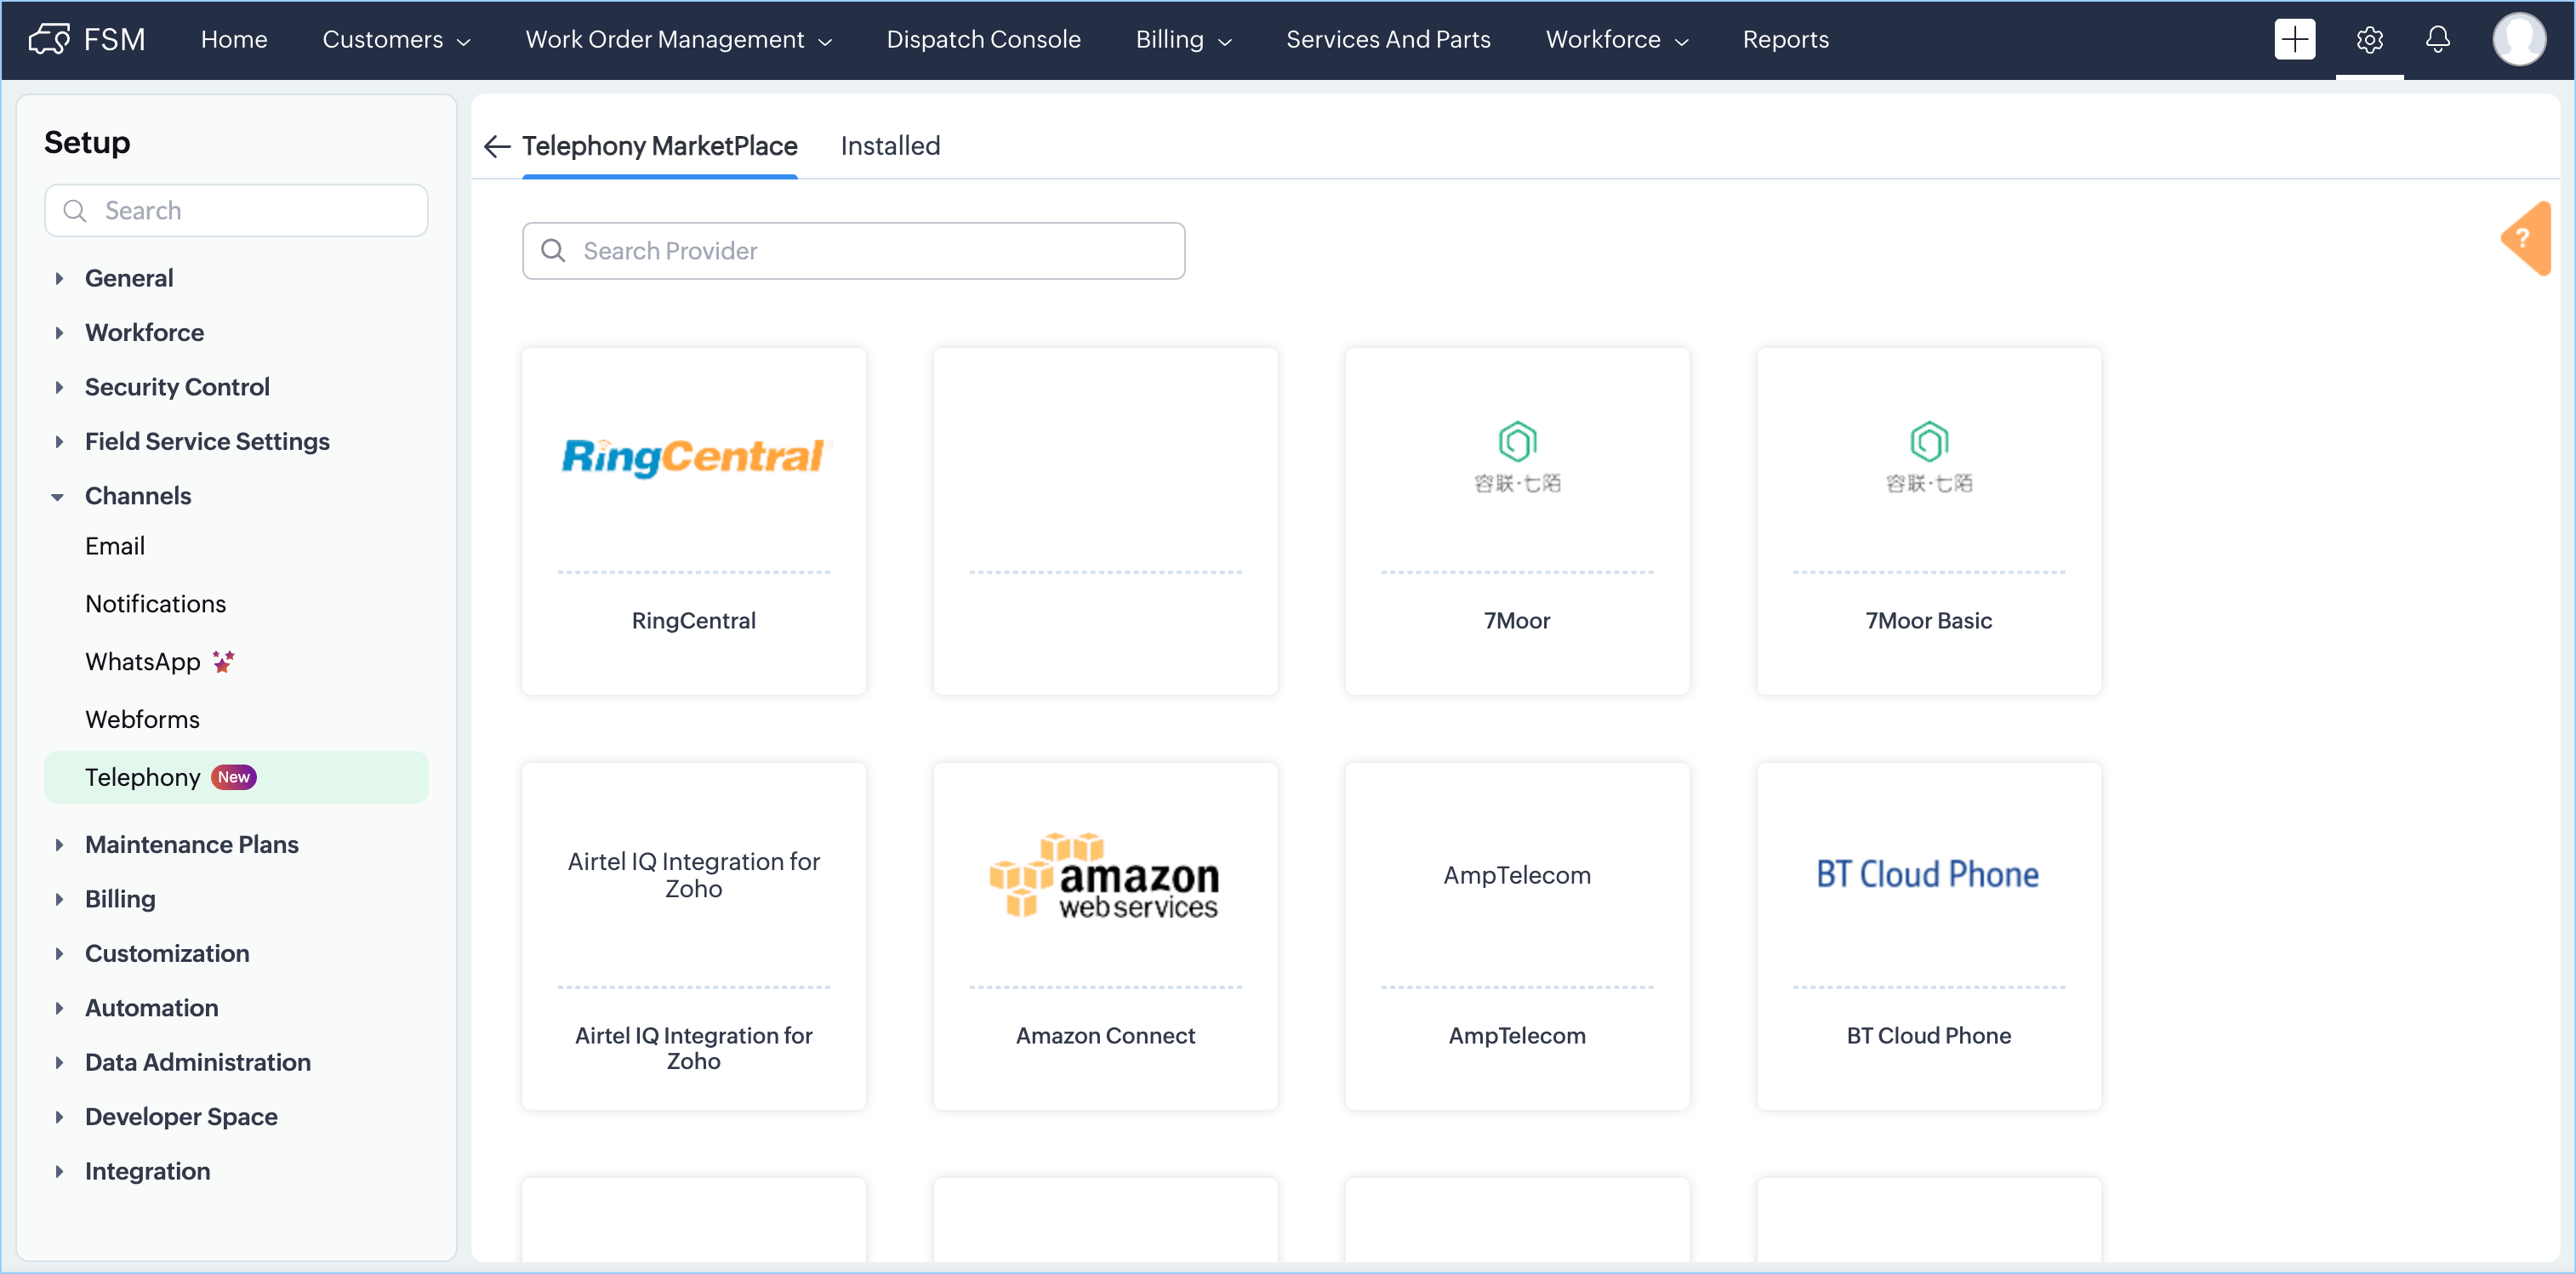Click the back arrow beside Telephony MarketPlace
The height and width of the screenshot is (1274, 2576).
pyautogui.click(x=497, y=146)
